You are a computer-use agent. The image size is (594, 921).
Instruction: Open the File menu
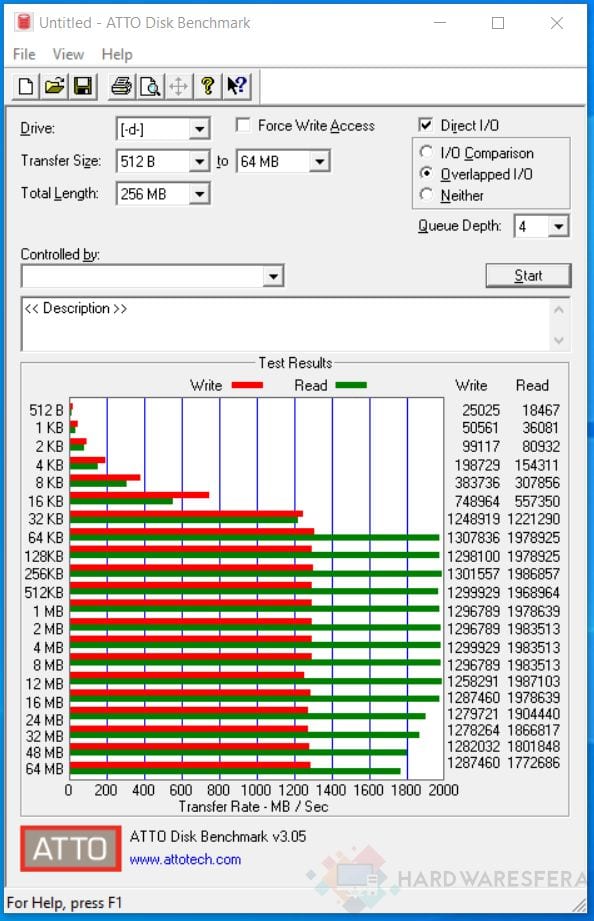click(x=24, y=54)
